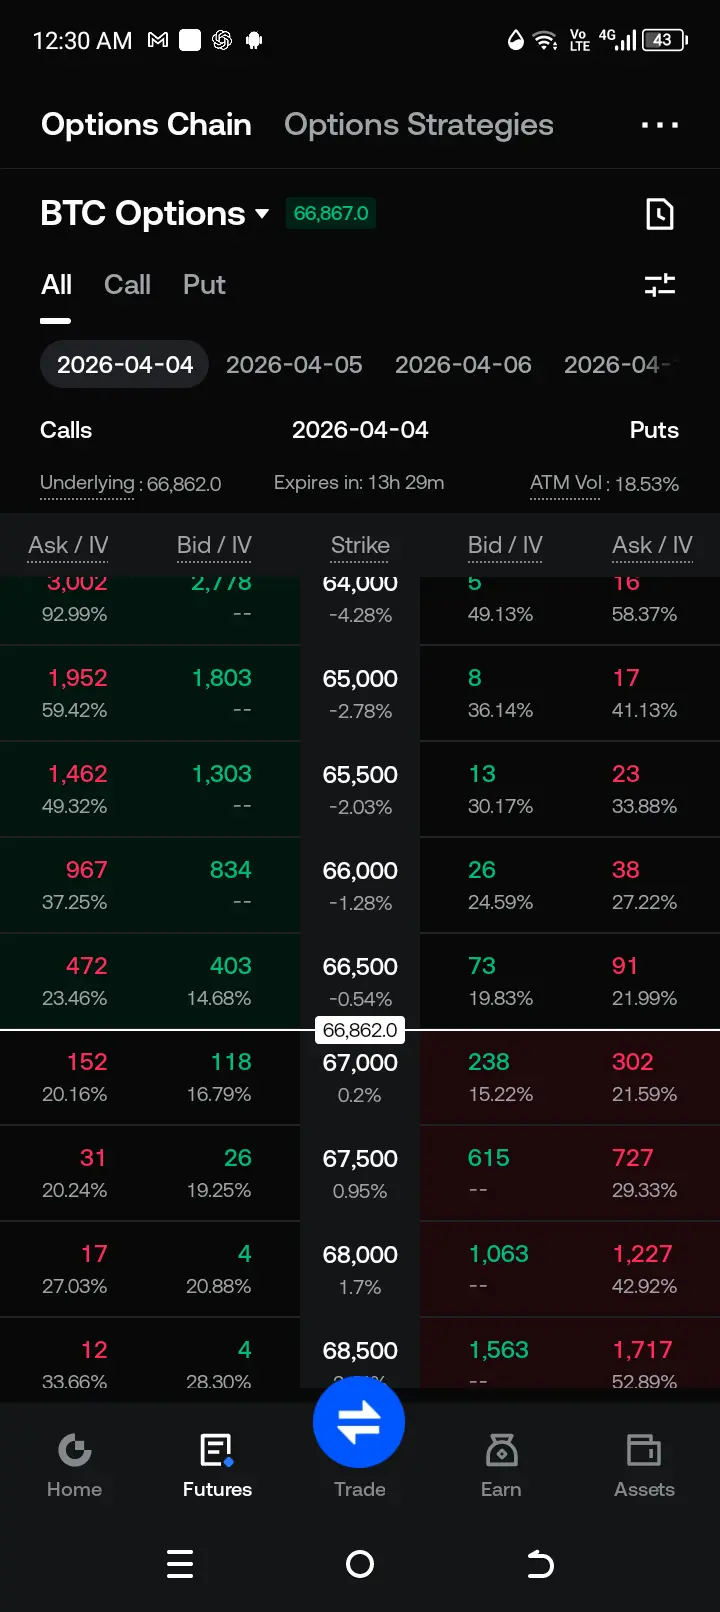Viewport: 720px width, 1612px height.
Task: Switch to Options Strategies tab
Action: (419, 125)
